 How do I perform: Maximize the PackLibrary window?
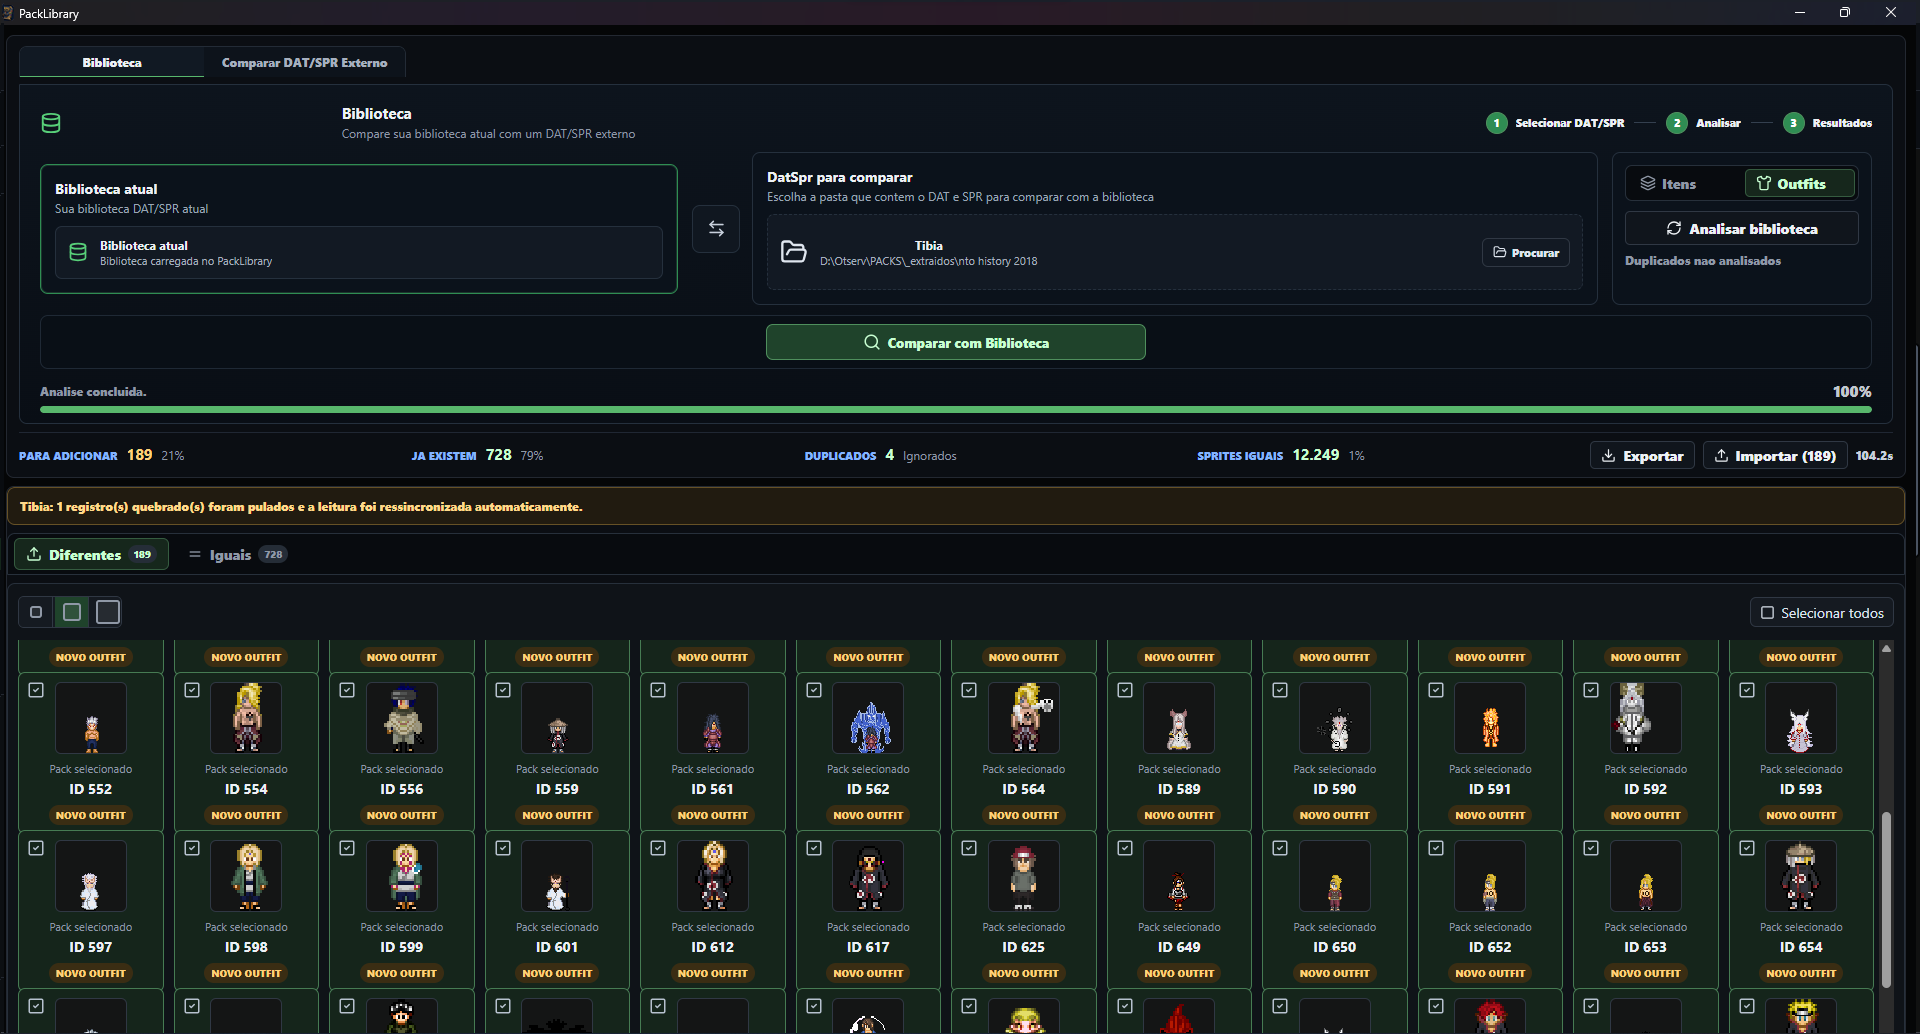click(x=1845, y=12)
